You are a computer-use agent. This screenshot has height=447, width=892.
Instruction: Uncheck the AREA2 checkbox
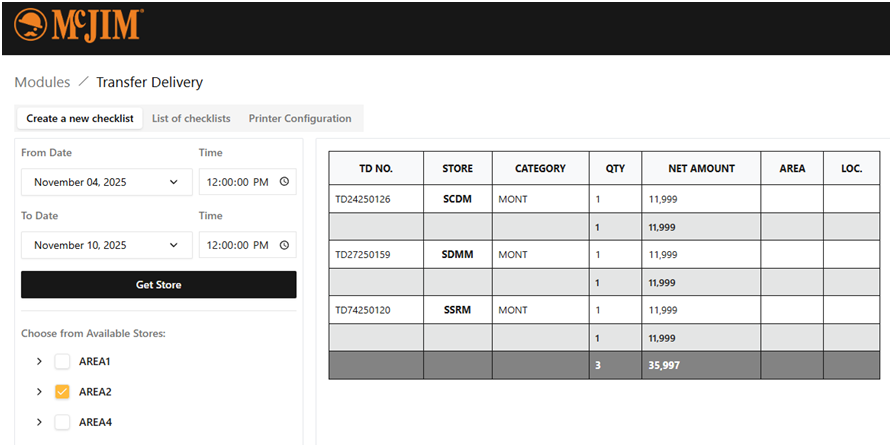tap(62, 392)
